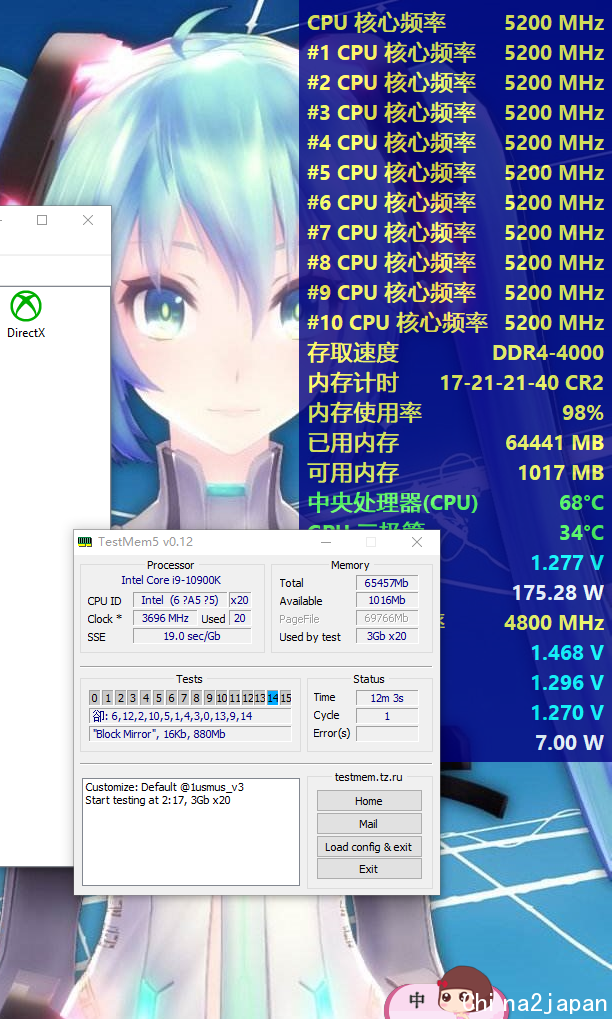Select test box 8 in Tests

(x=196, y=698)
